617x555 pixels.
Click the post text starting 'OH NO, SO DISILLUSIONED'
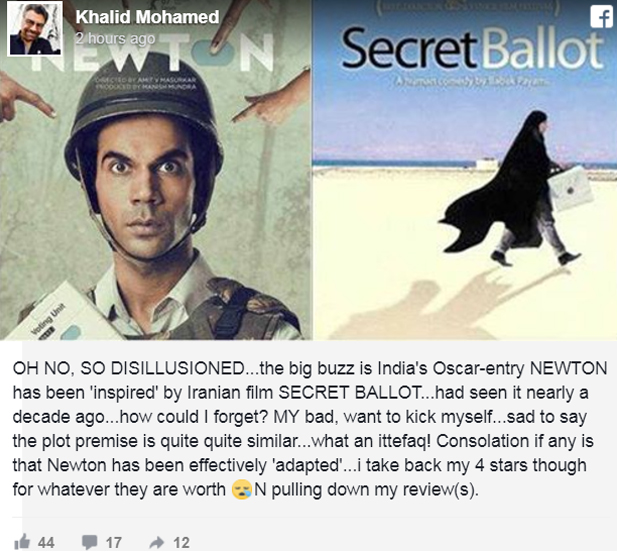pos(310,429)
